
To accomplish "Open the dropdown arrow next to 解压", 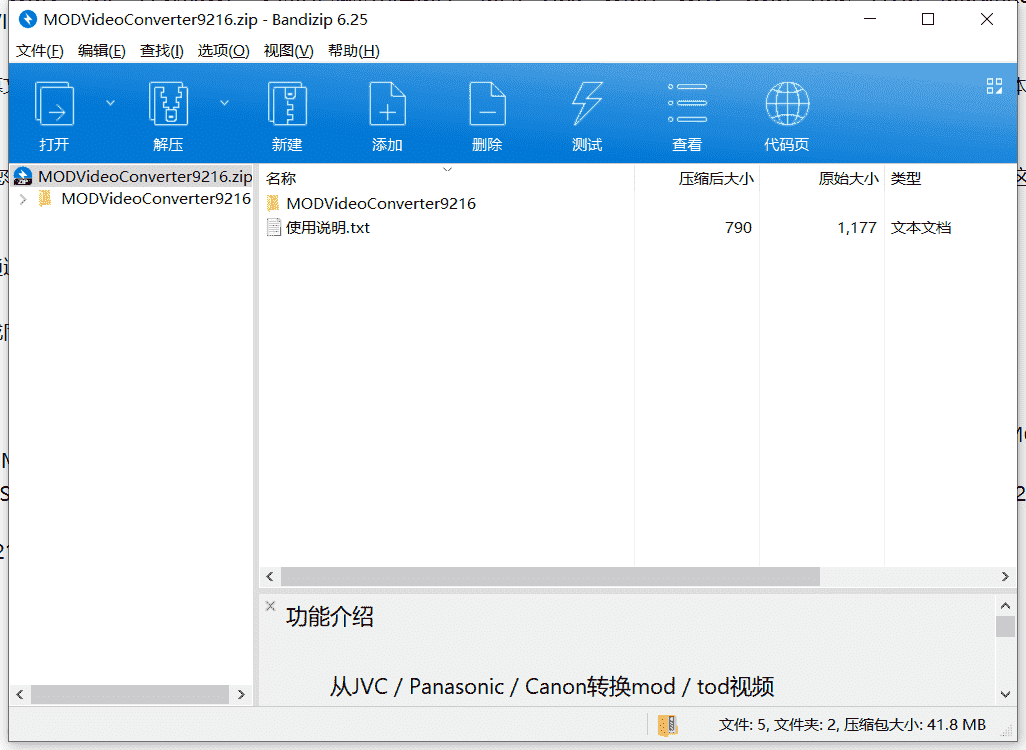I will click(x=224, y=103).
